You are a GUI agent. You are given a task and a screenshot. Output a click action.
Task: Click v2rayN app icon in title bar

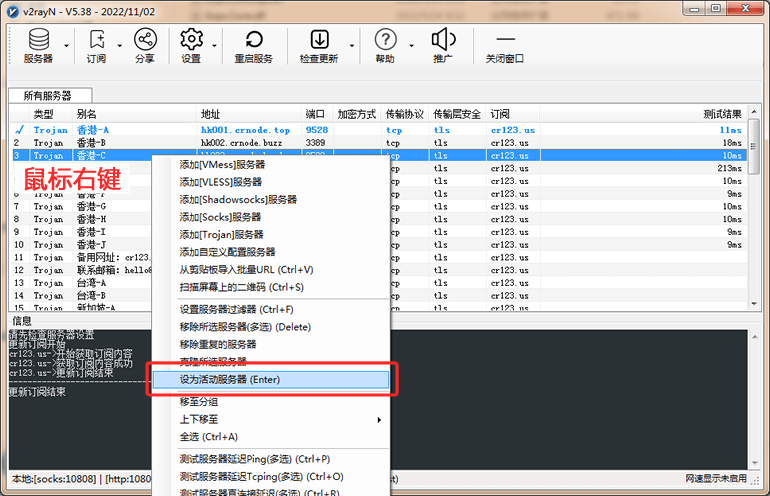coord(13,11)
